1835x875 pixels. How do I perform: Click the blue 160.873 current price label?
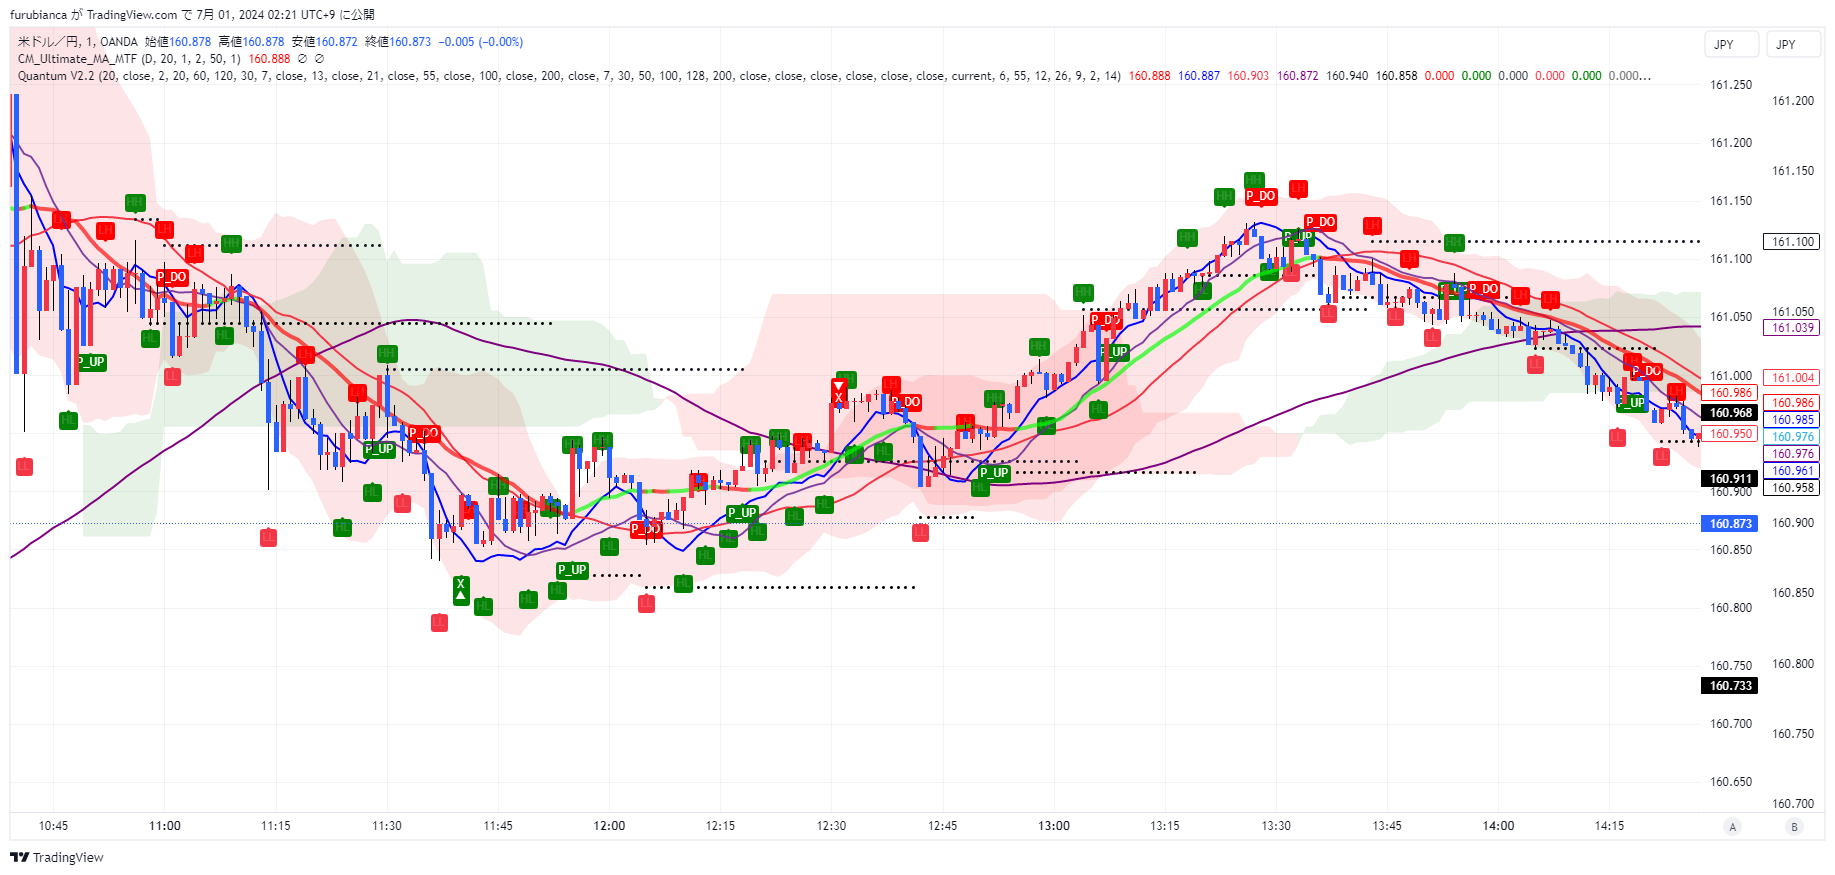coord(1730,524)
